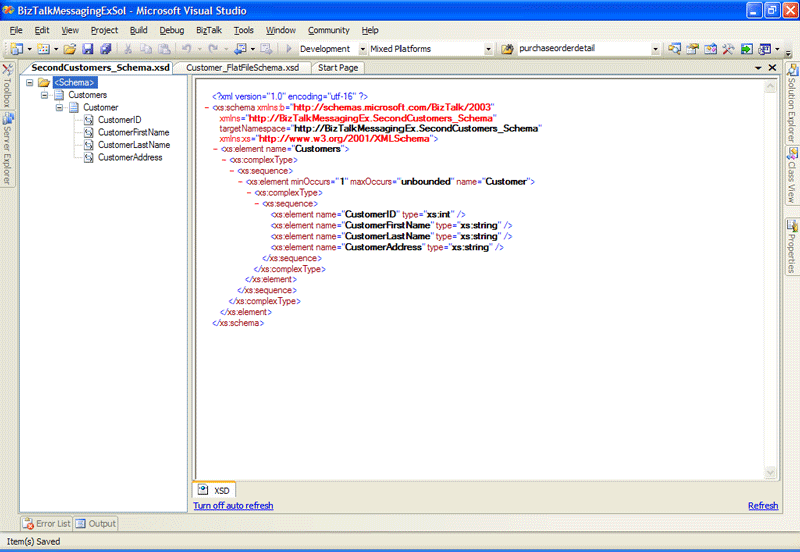Open the Server Explorer side panel
This screenshot has height=552, width=800.
point(7,150)
